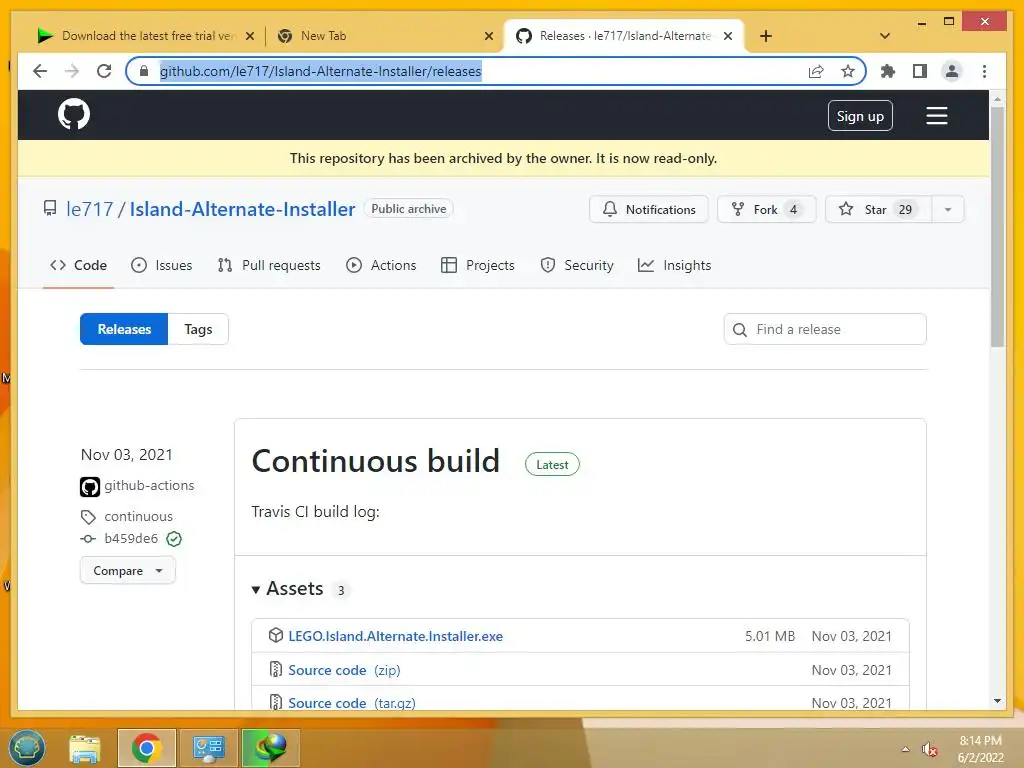Click the green verified check icon
The width and height of the screenshot is (1024, 768).
pos(174,539)
